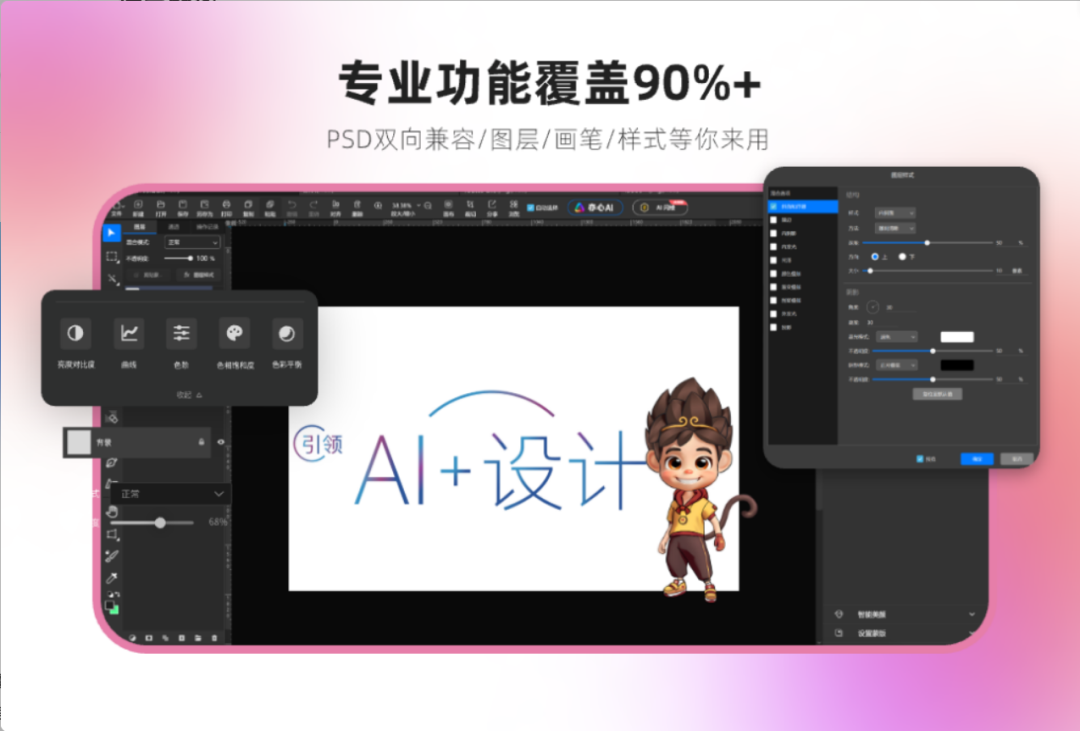Open the Curves adjustment (曲线)

click(x=129, y=333)
